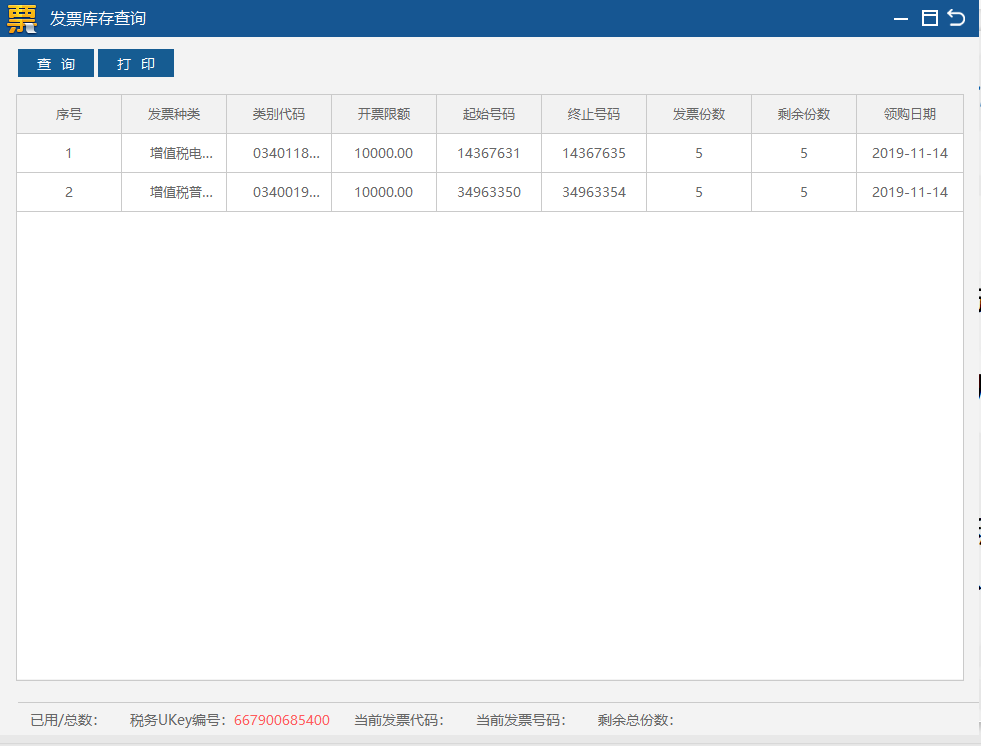Click the 当前发票代码 status label
The image size is (981, 746).
[399, 720]
